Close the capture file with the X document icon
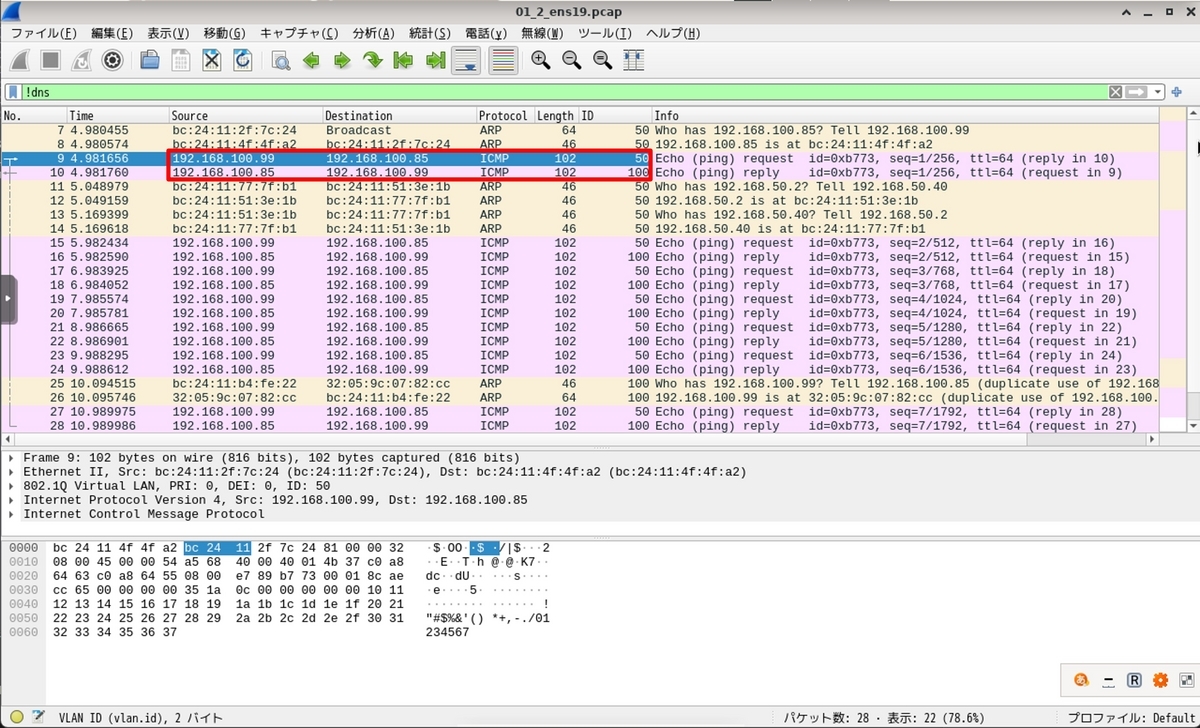The image size is (1200, 728). click(x=212, y=60)
